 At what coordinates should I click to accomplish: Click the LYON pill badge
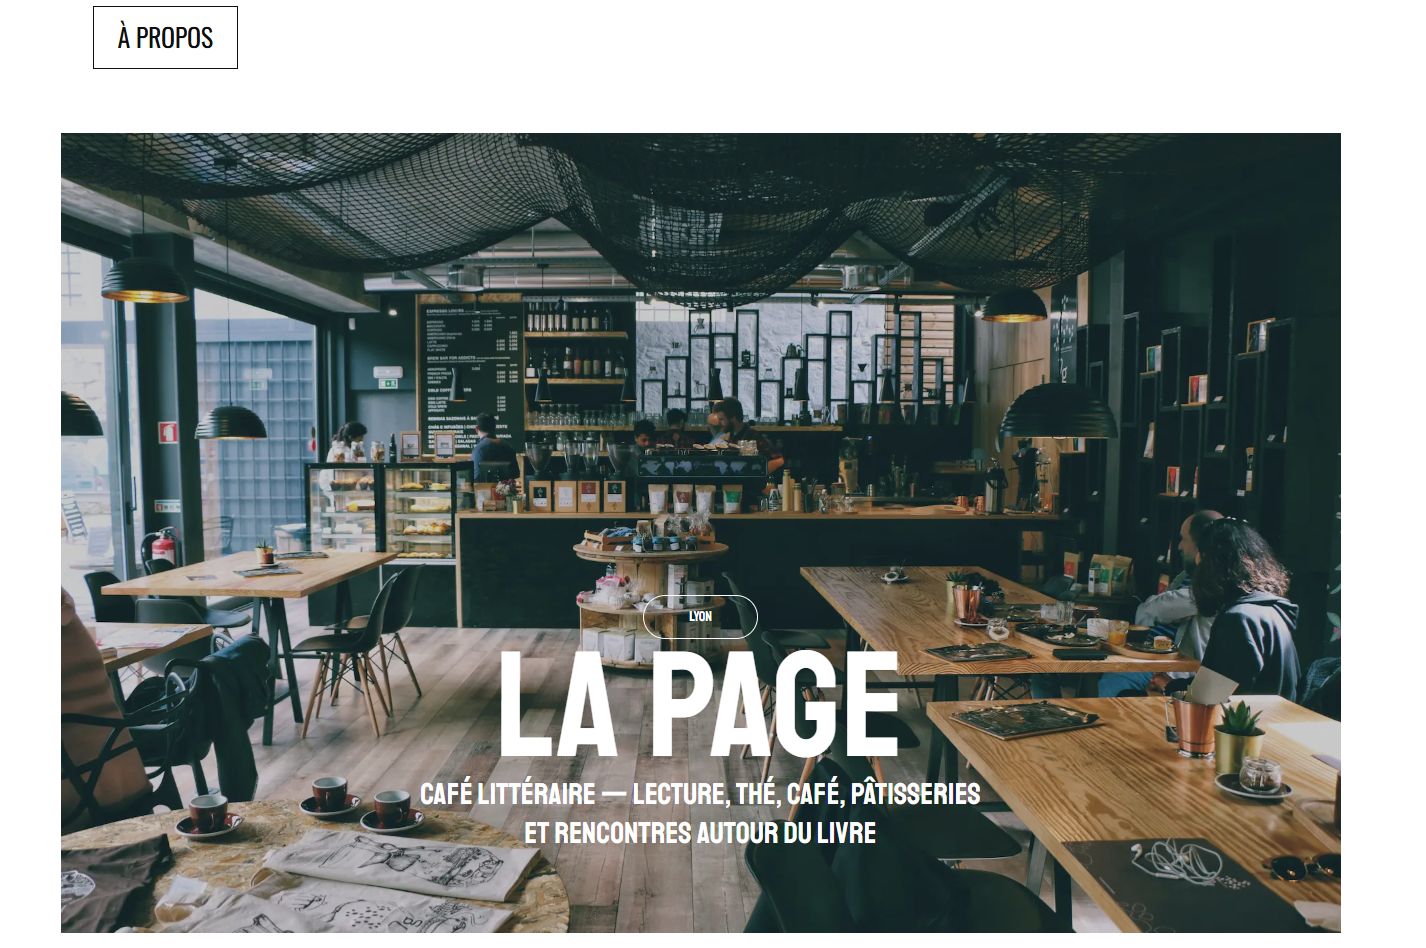(700, 616)
